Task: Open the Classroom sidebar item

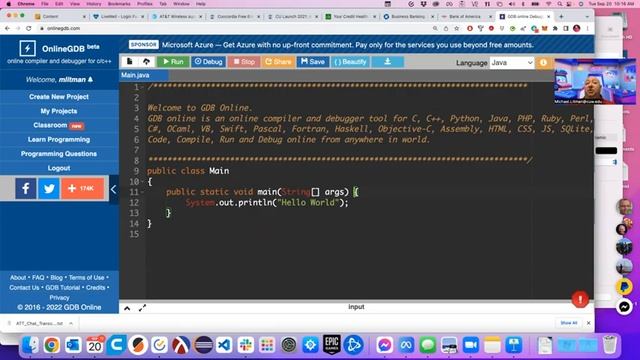Action: pyautogui.click(x=59, y=125)
